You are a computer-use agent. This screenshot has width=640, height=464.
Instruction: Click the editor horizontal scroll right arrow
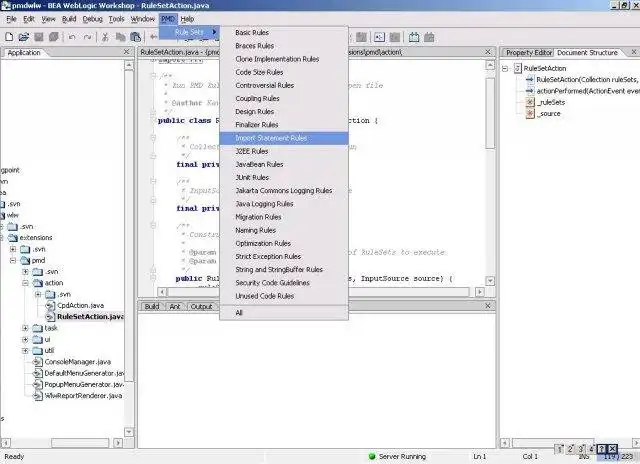pos(480,292)
